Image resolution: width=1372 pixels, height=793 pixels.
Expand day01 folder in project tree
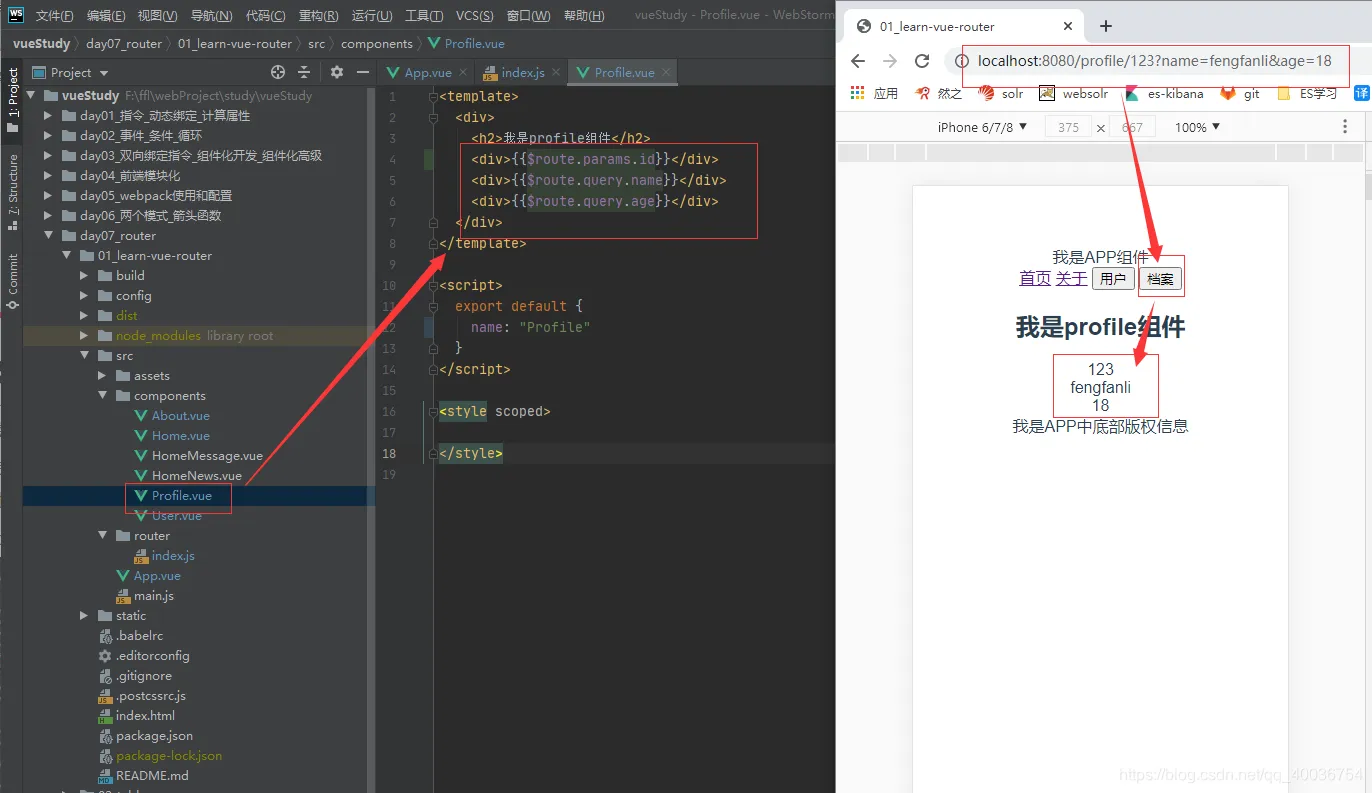(x=48, y=116)
